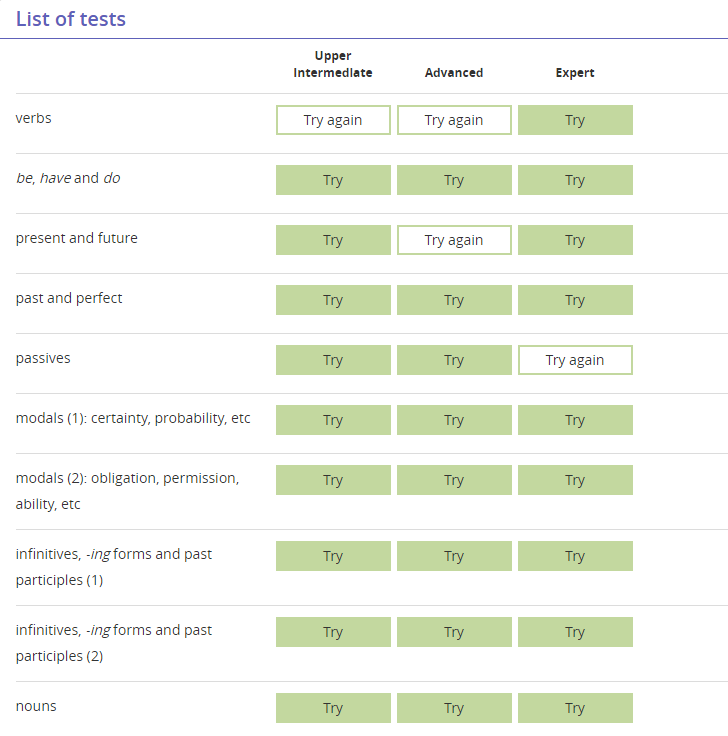
Task: Try modals (2) obligation Advanced test
Action: click(454, 481)
